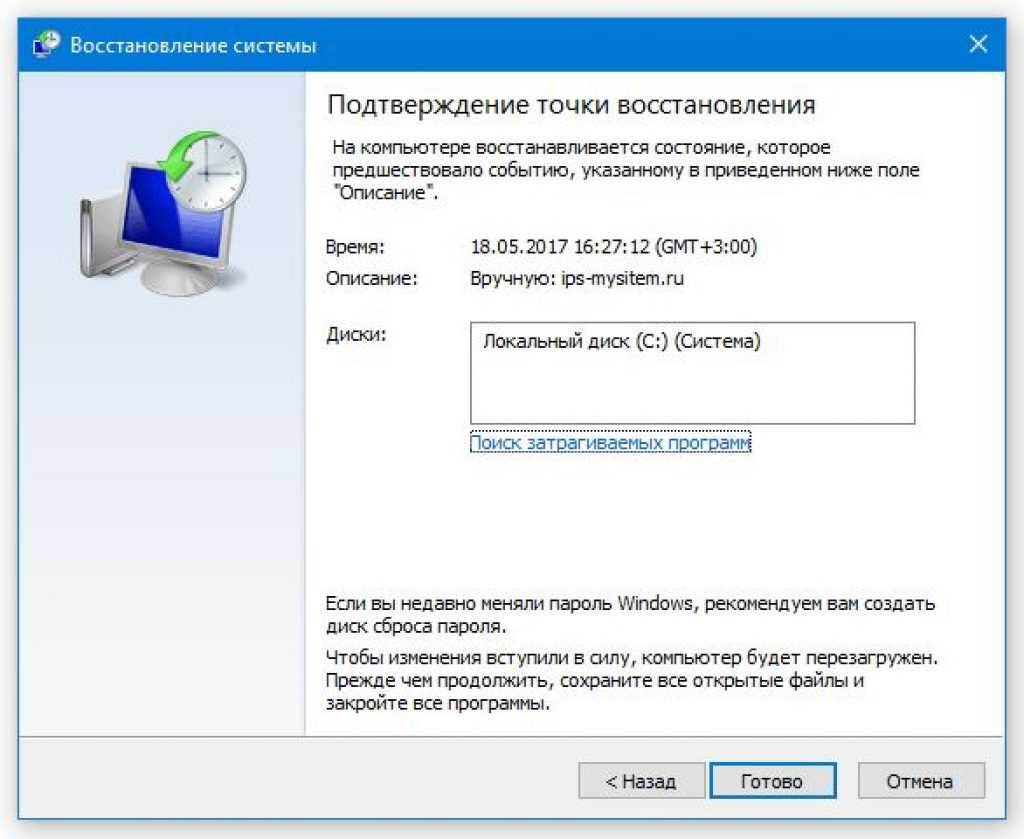Click empty space inside the Диски list box
This screenshot has width=1024, height=839.
pyautogui.click(x=692, y=392)
